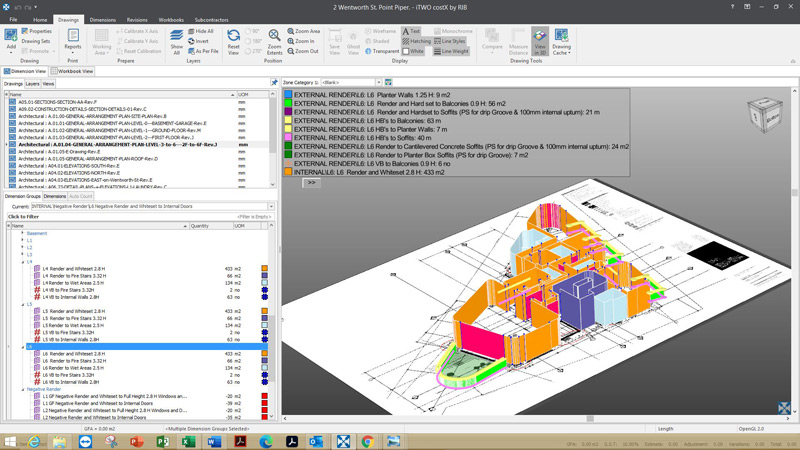Open the Dimension Groups tab
The image size is (800, 450).
[22, 196]
